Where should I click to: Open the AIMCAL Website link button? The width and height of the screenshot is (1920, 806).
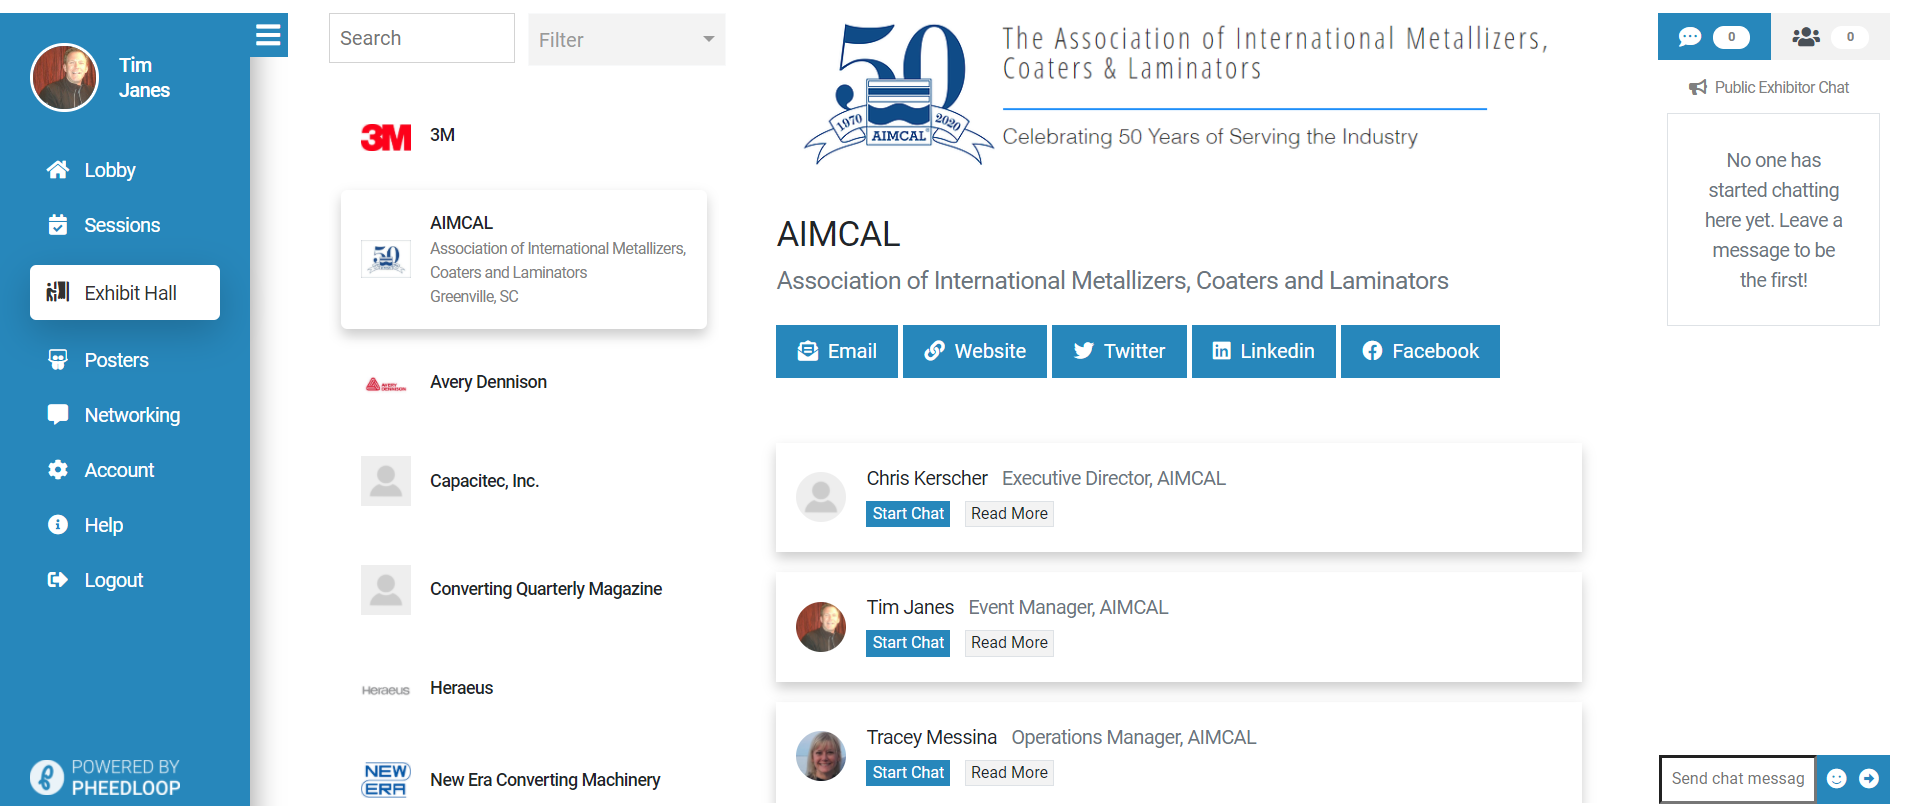(975, 351)
